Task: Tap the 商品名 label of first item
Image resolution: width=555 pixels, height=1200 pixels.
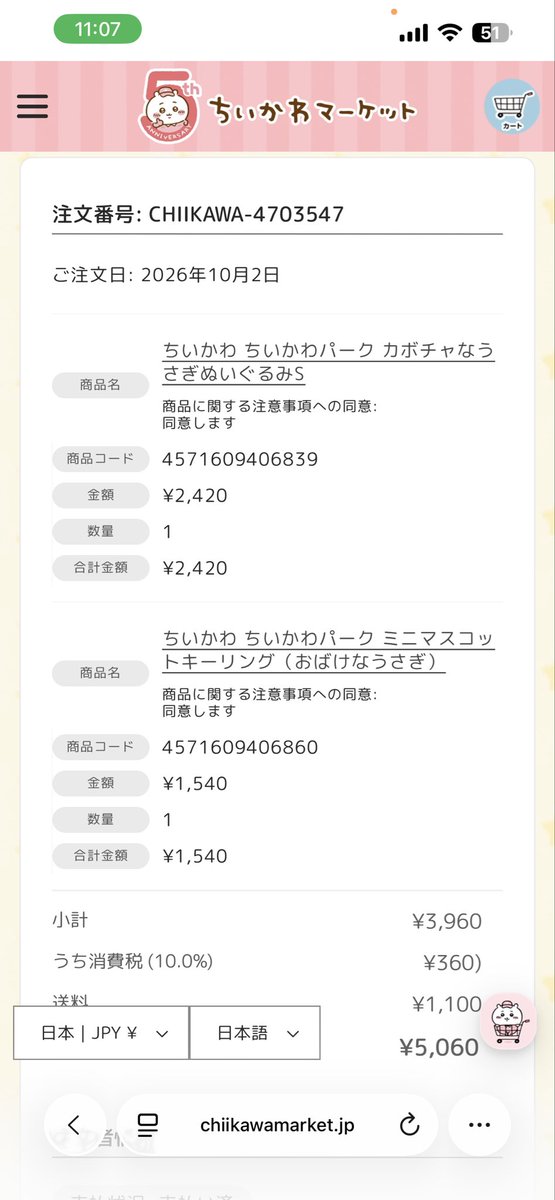Action: 100,383
